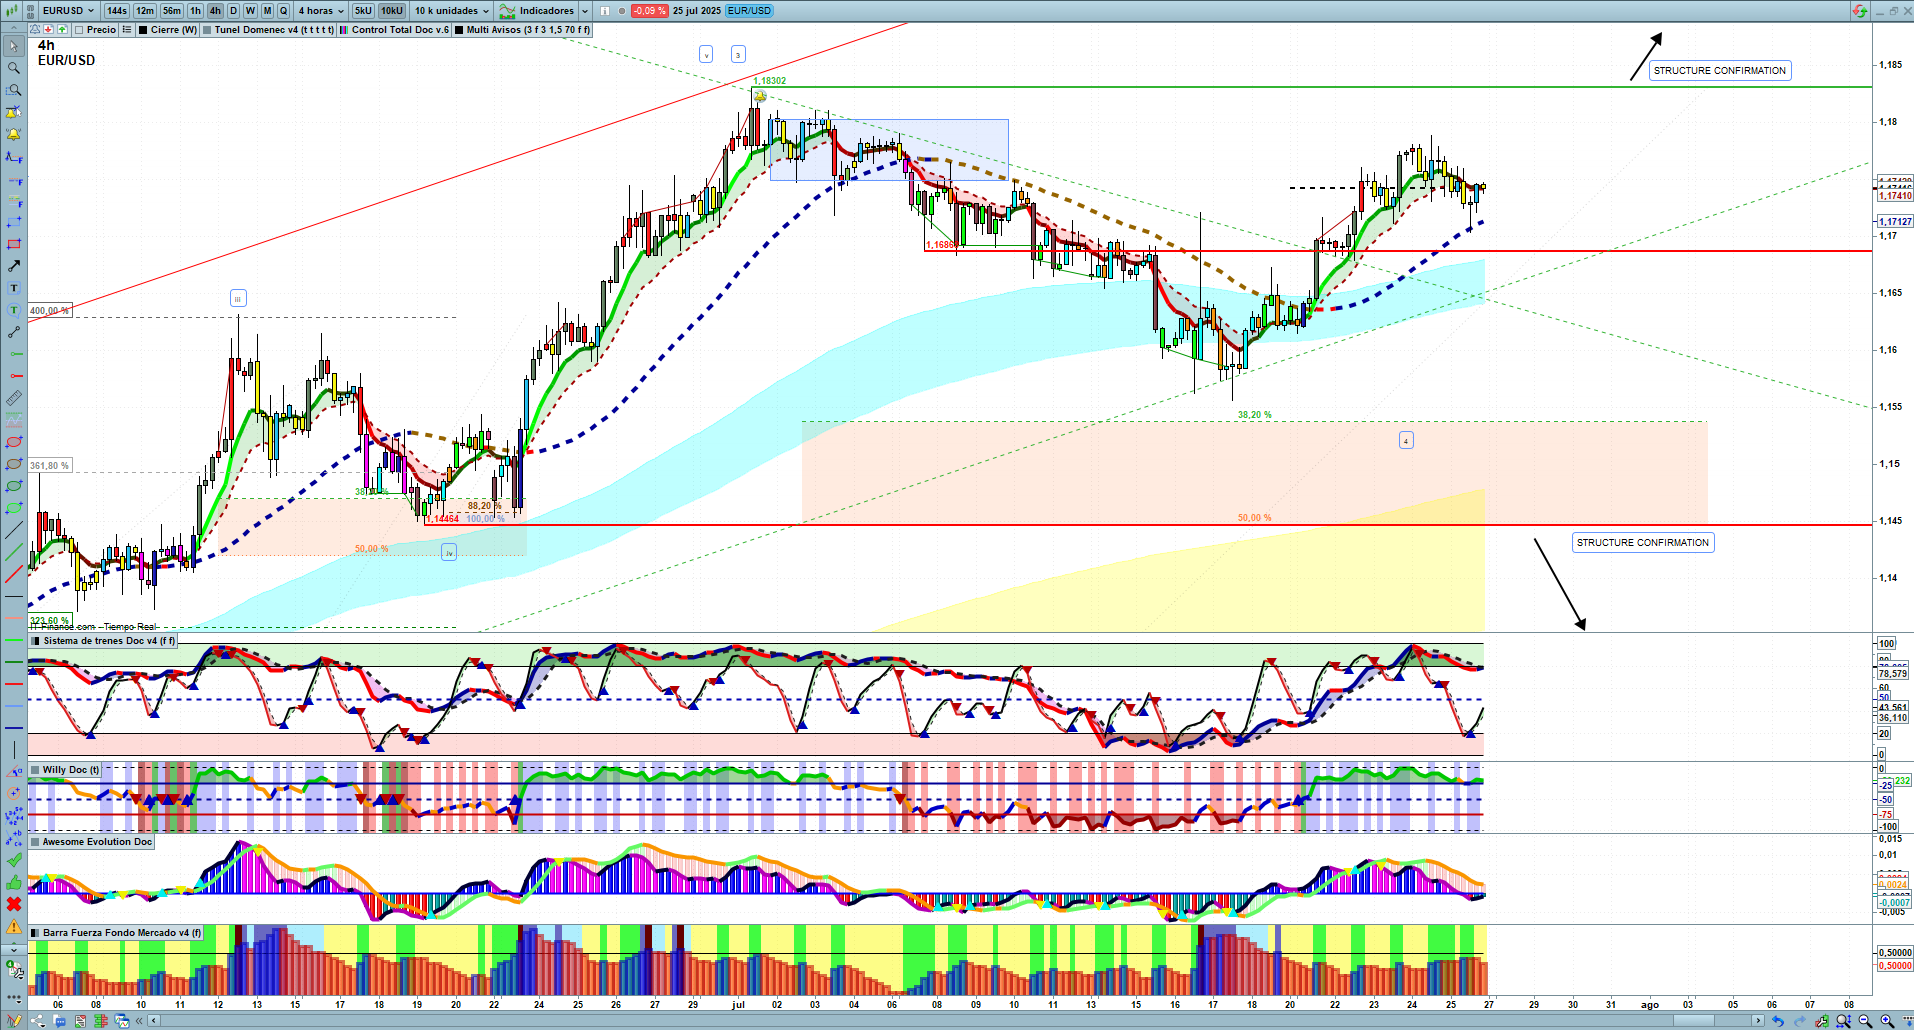1914x1030 pixels.
Task: Toggle the Precio checkbox
Action: click(x=79, y=30)
